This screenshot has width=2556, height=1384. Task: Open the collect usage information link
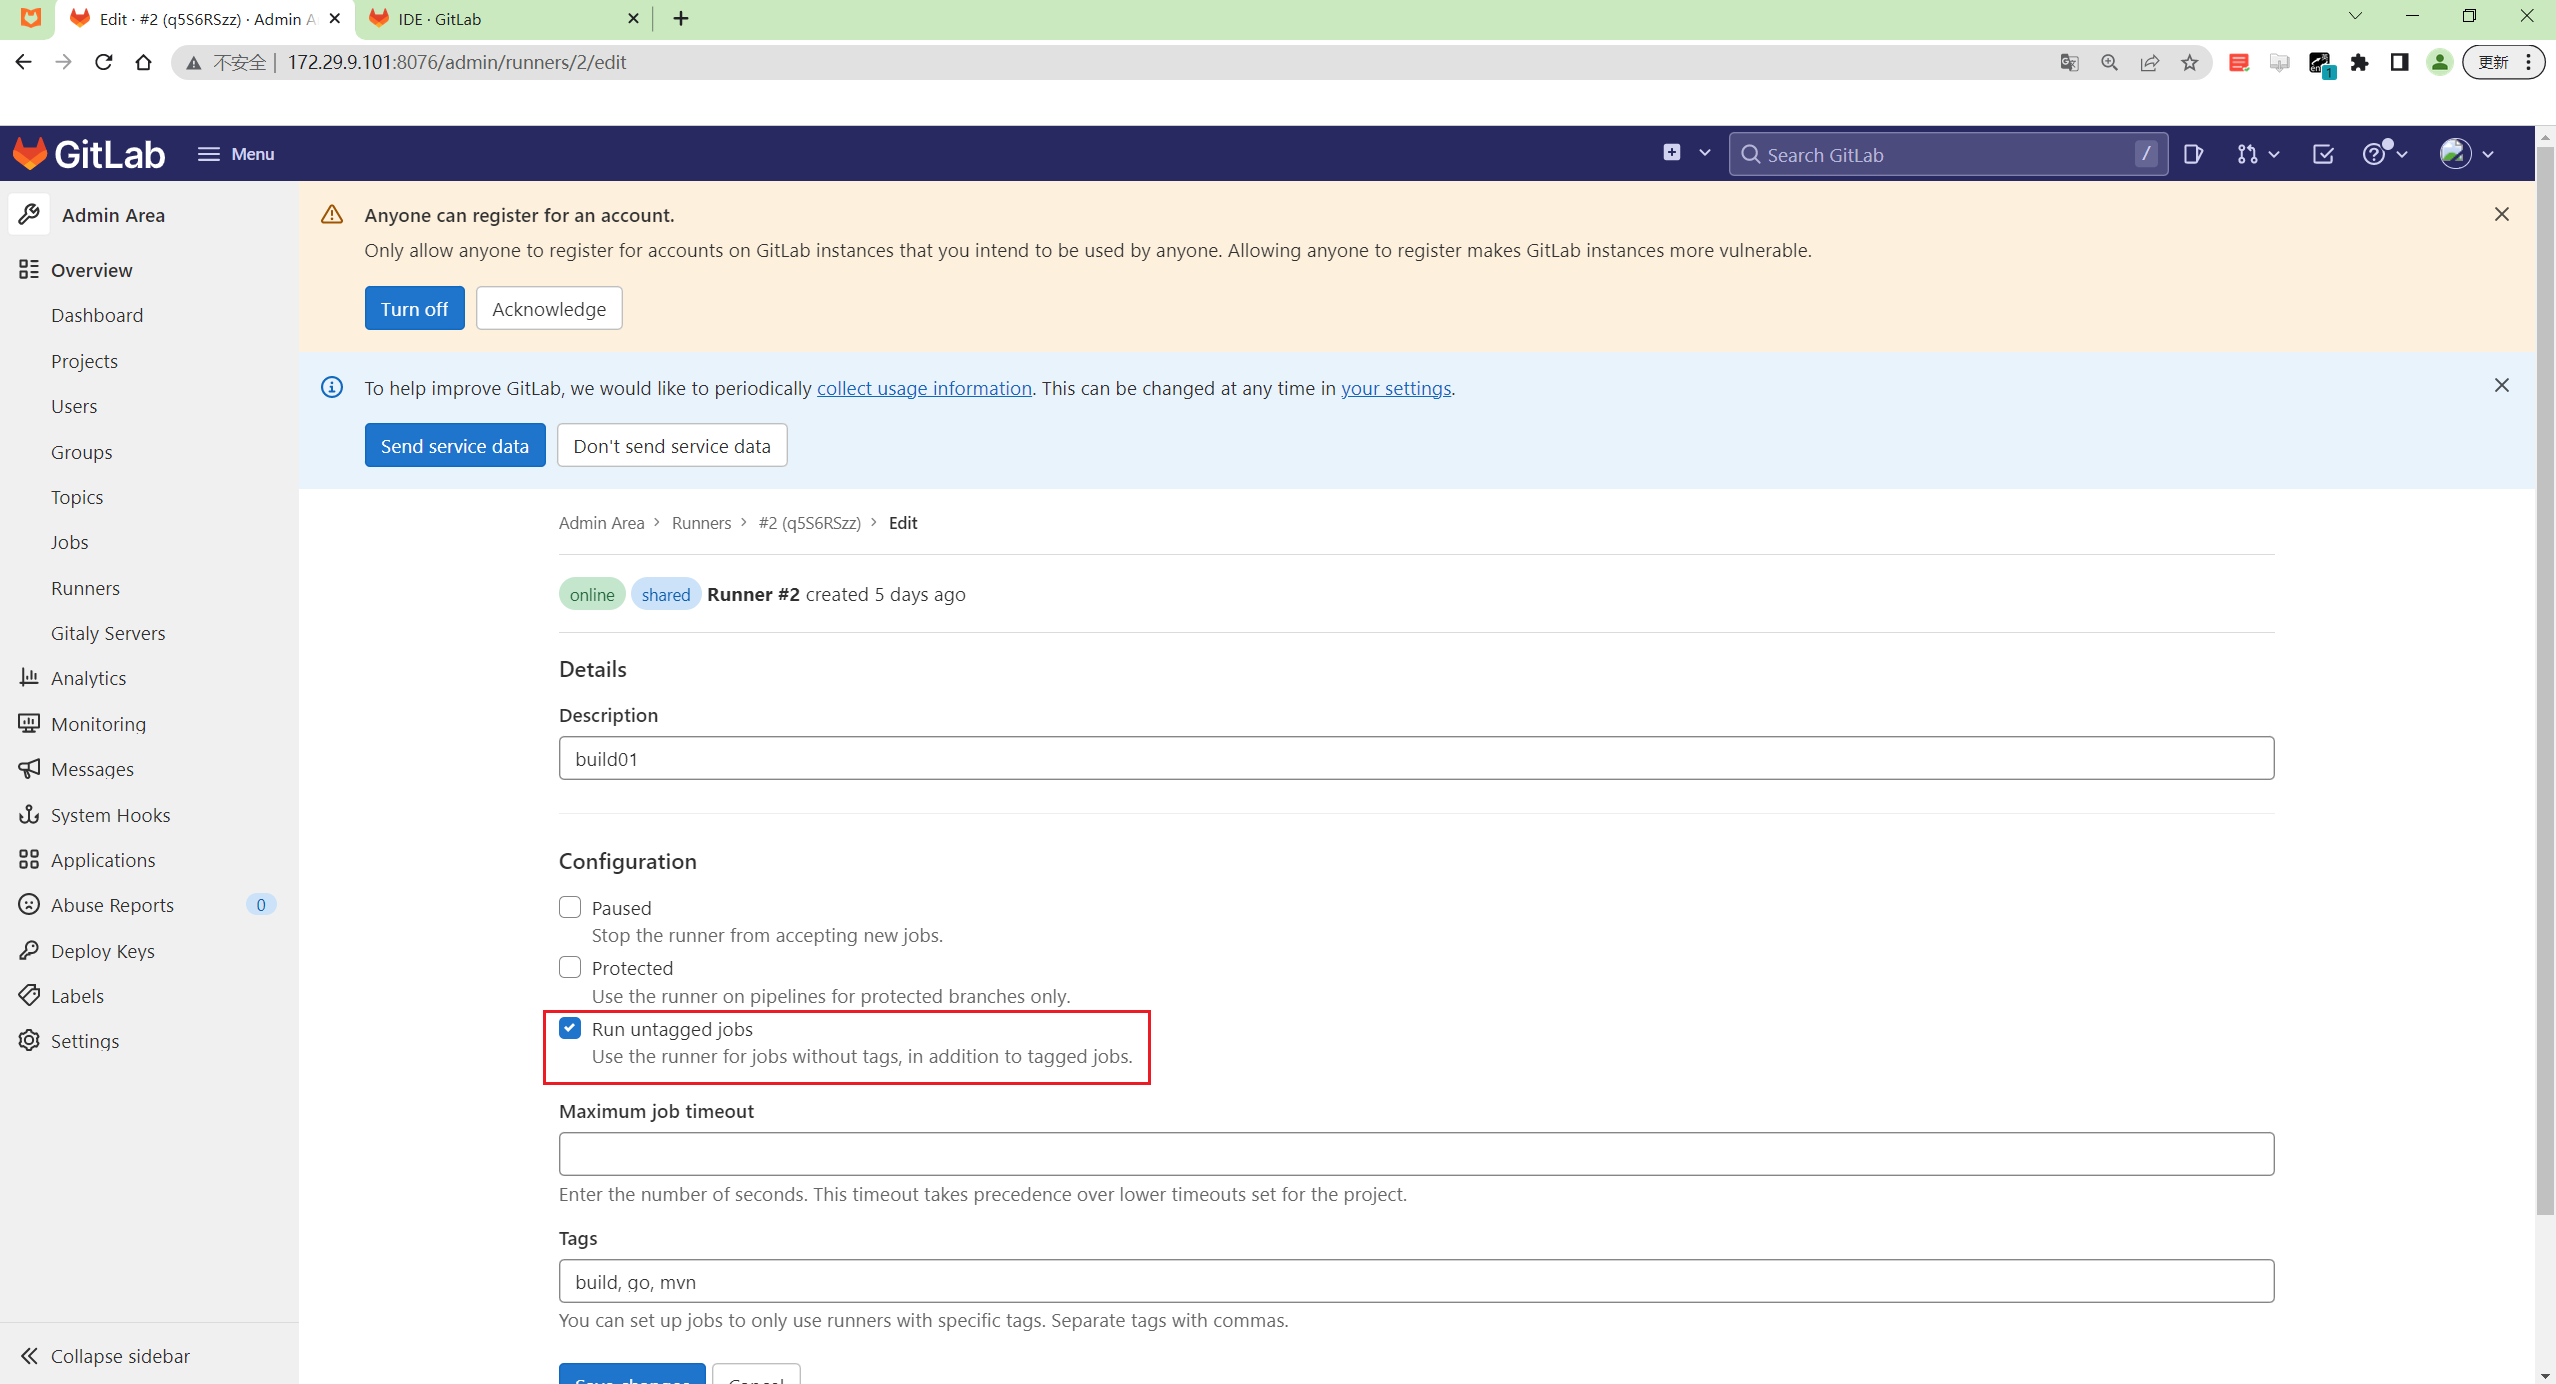924,388
